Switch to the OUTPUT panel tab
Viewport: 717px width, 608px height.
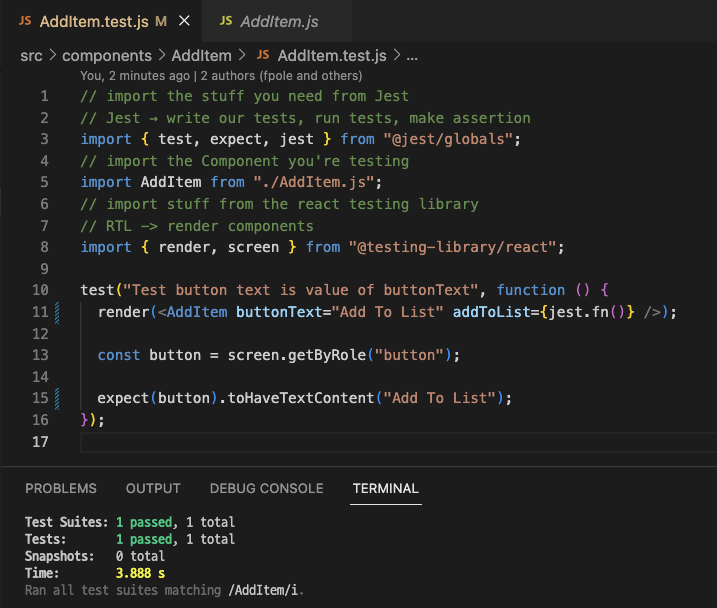pos(153,488)
